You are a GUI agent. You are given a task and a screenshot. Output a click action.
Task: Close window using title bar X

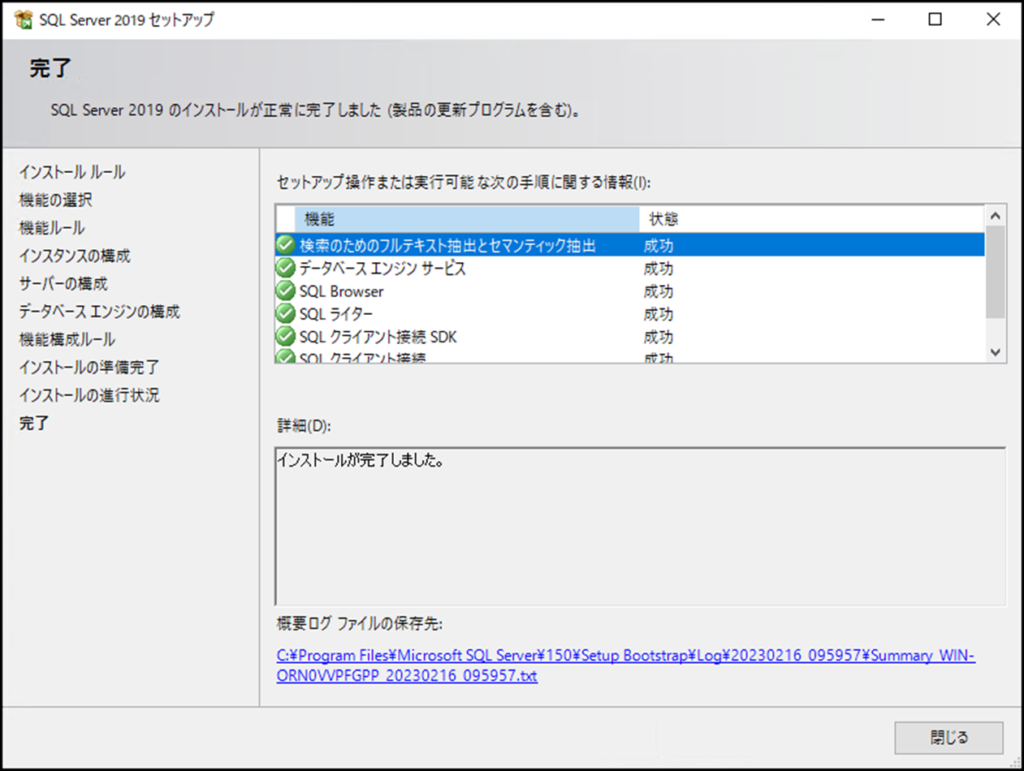point(993,20)
